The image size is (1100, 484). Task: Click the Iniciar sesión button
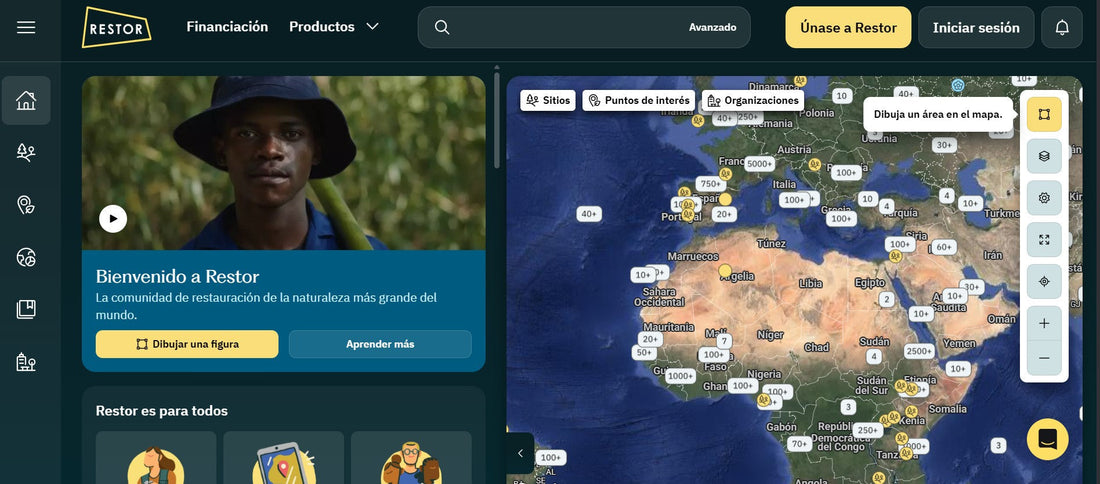(x=976, y=28)
